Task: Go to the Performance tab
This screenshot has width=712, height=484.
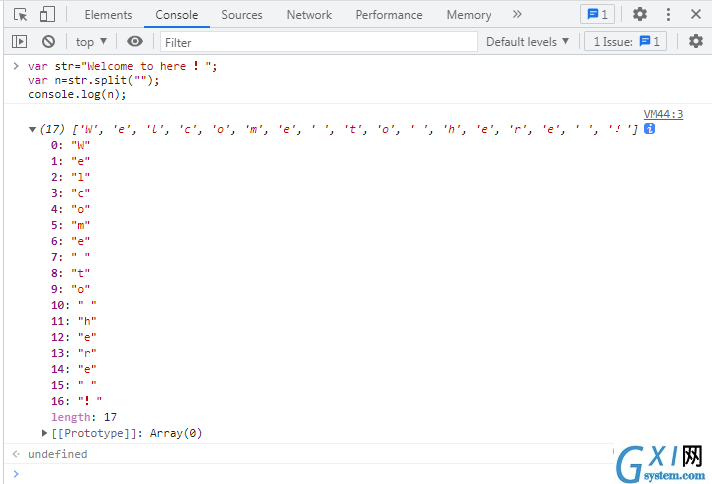Action: point(389,15)
